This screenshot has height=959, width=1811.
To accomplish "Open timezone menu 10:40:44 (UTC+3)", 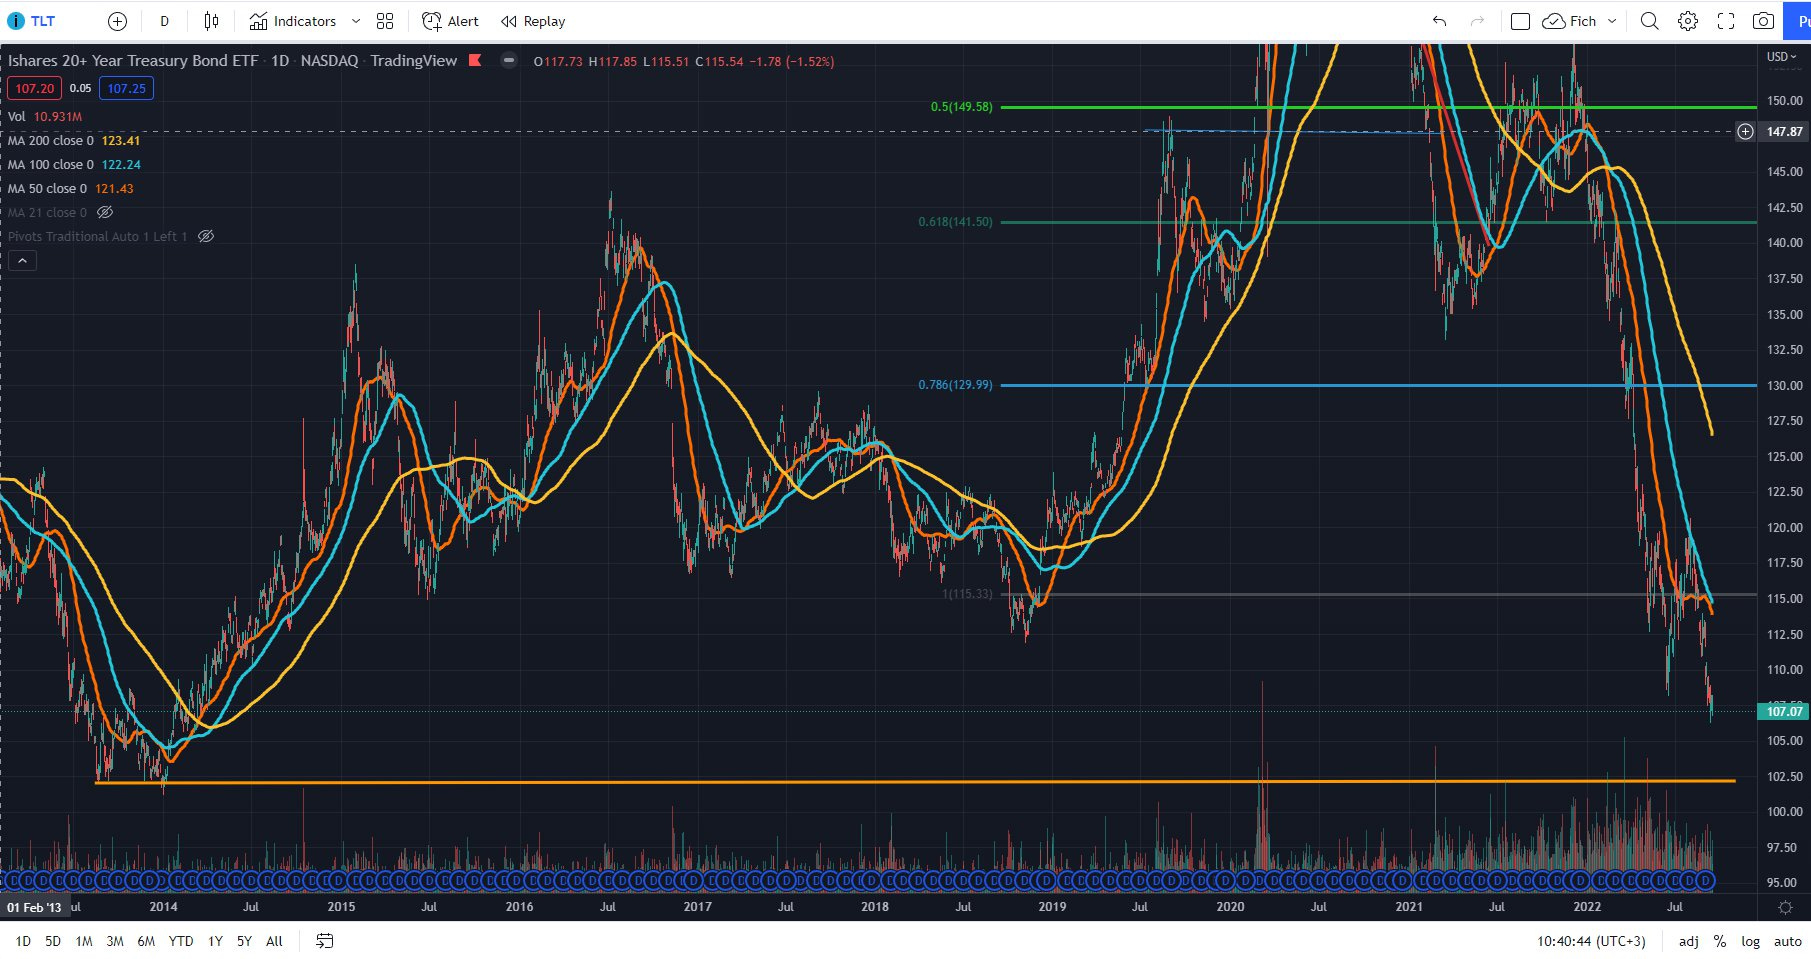I will click(1591, 941).
